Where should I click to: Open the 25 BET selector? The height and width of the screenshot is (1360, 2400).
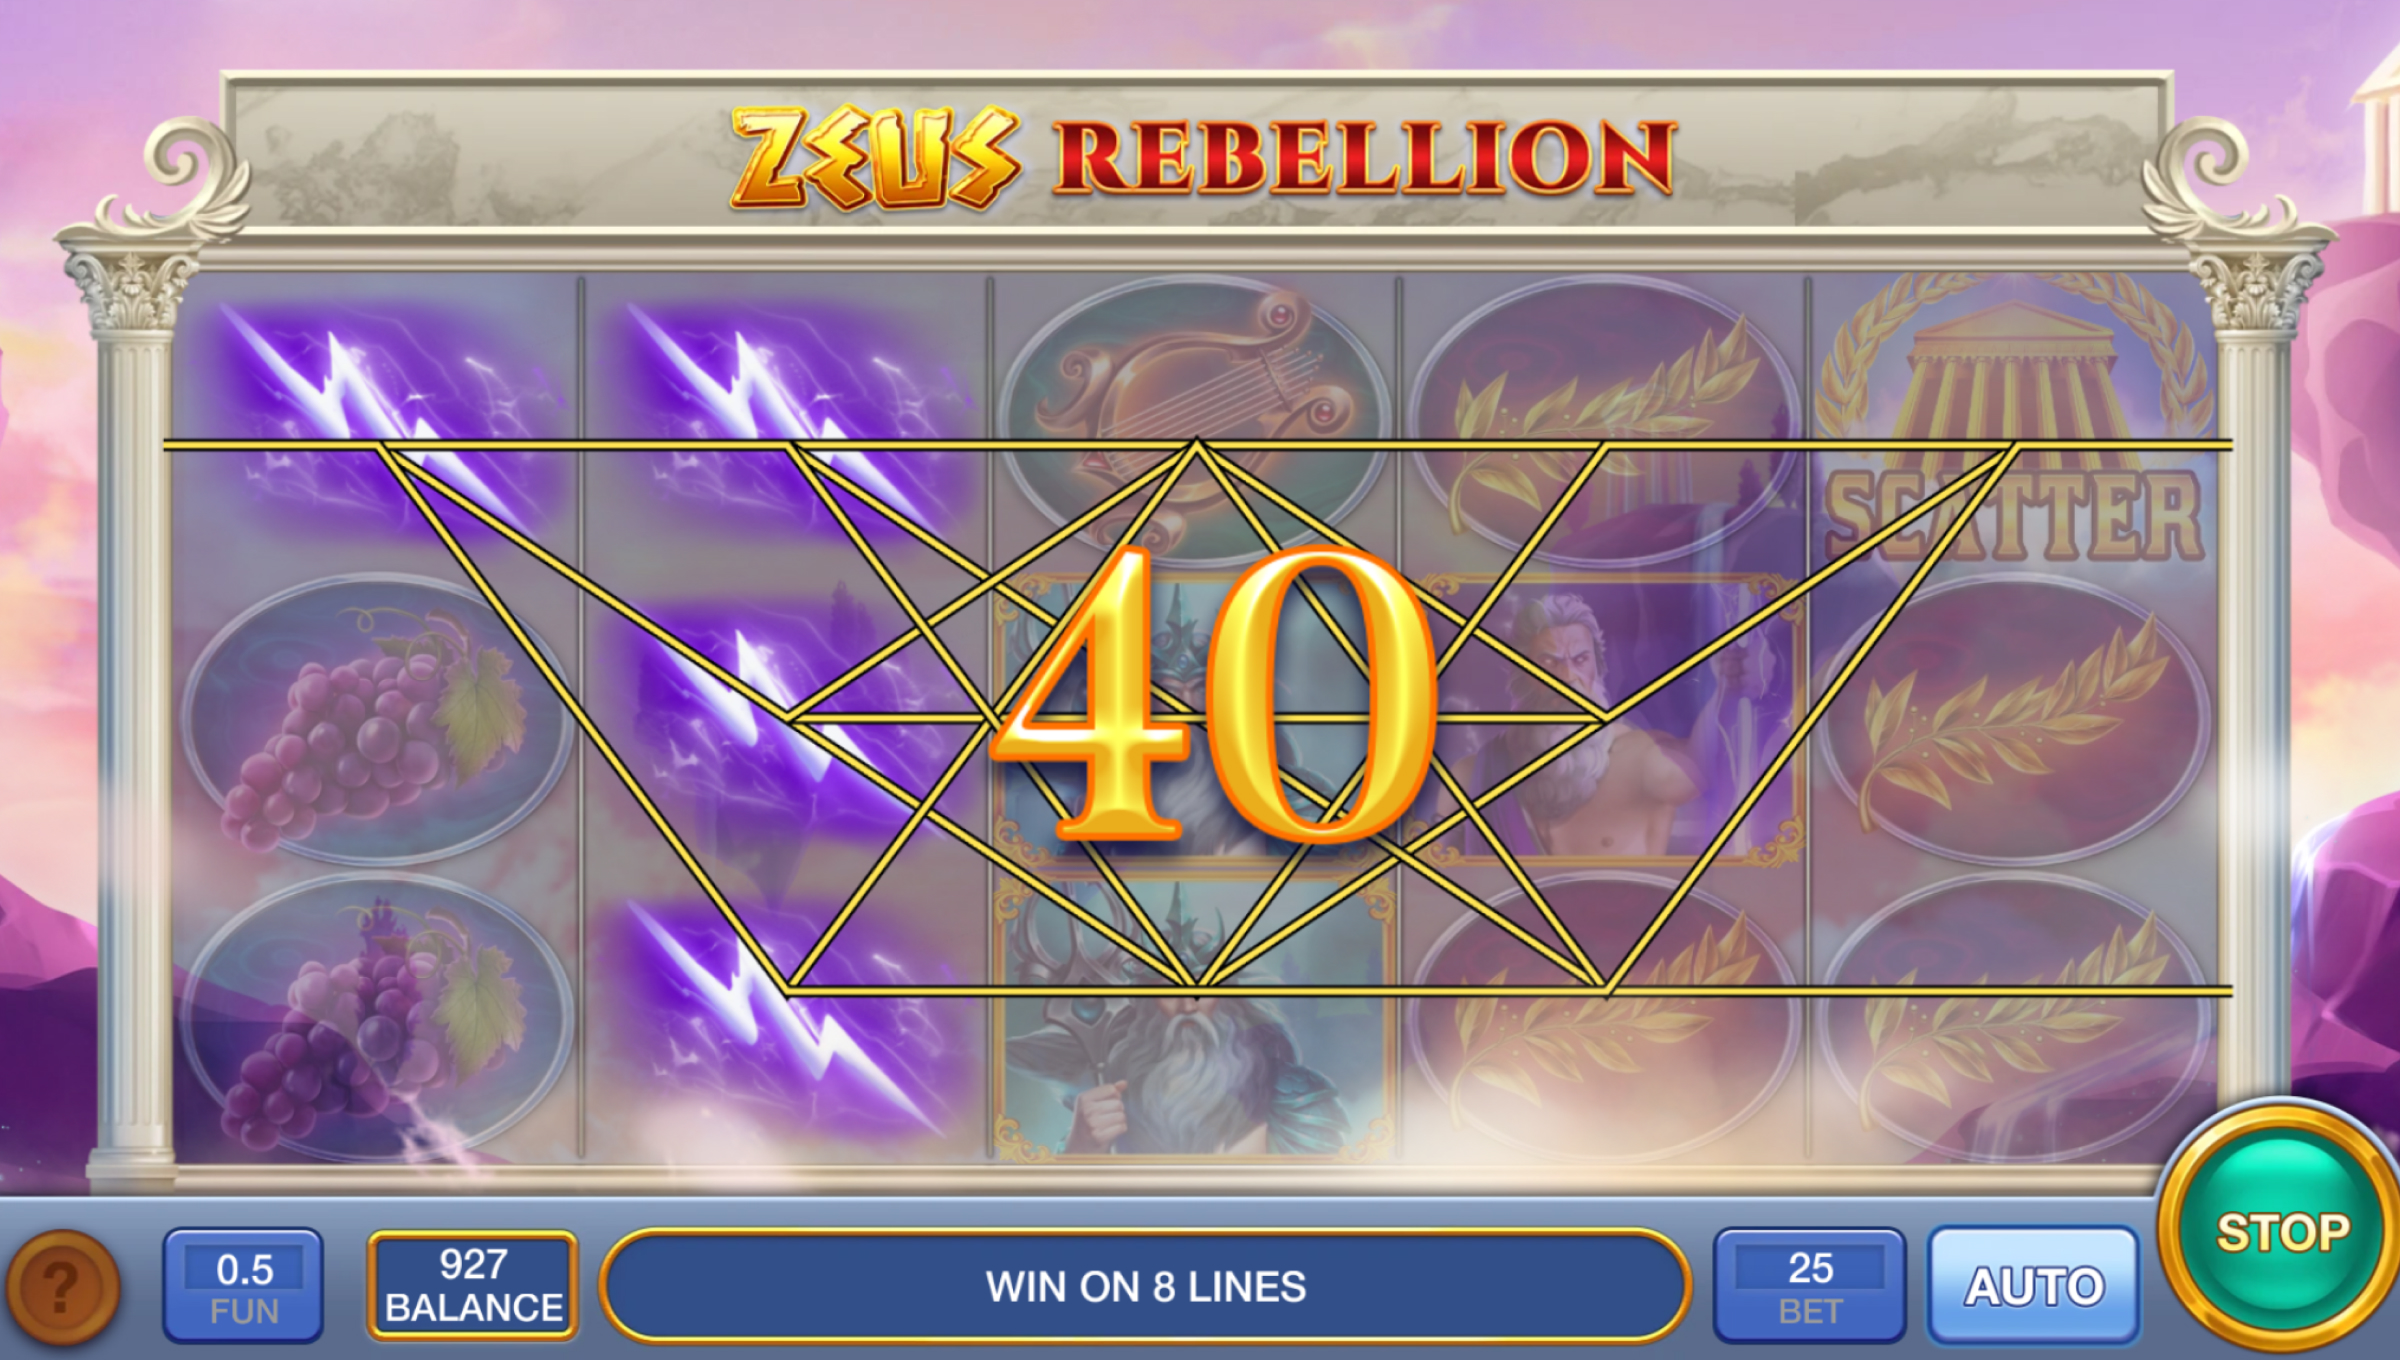point(1810,1286)
